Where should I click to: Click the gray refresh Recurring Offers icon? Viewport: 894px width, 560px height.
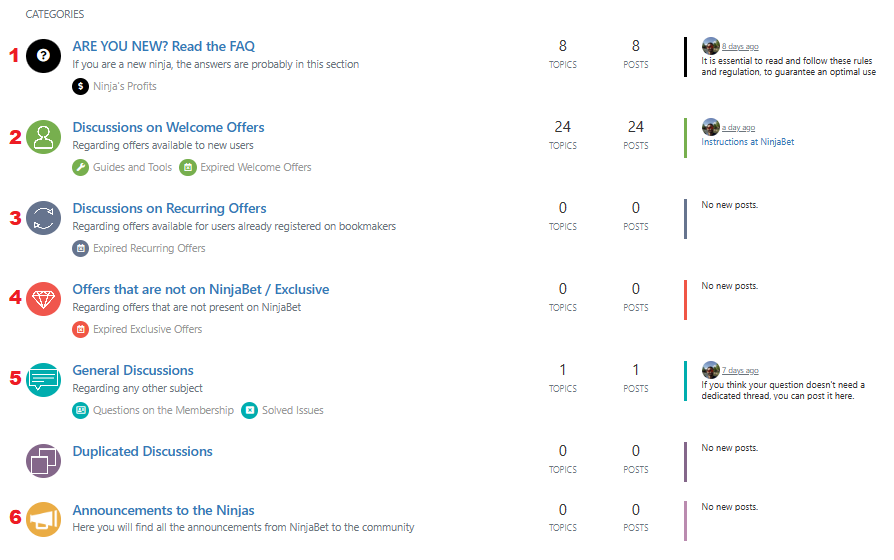click(43, 218)
